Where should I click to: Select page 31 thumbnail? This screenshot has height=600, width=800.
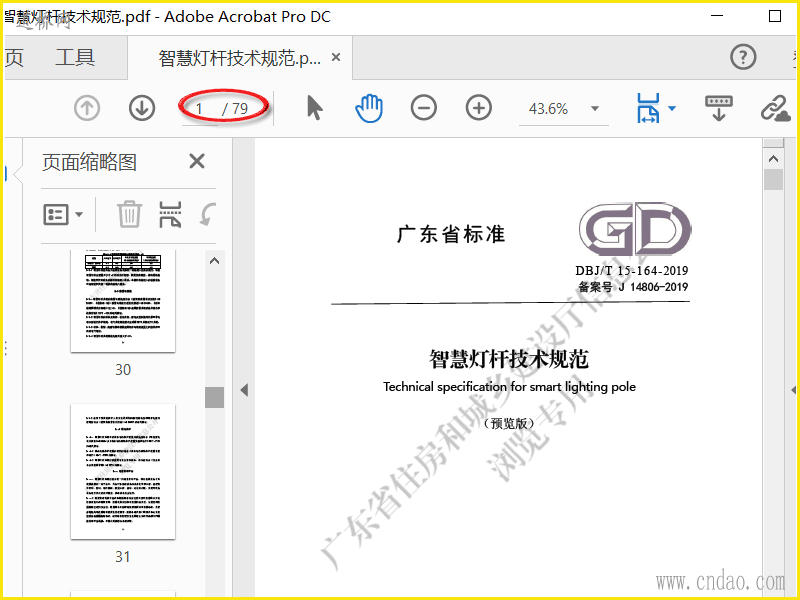(123, 471)
